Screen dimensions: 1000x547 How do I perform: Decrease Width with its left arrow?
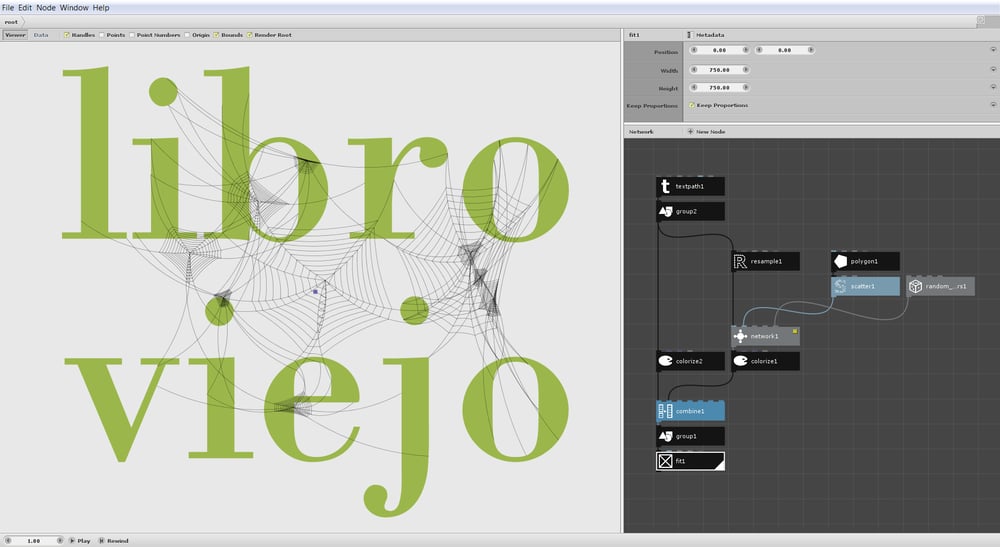[x=694, y=69]
